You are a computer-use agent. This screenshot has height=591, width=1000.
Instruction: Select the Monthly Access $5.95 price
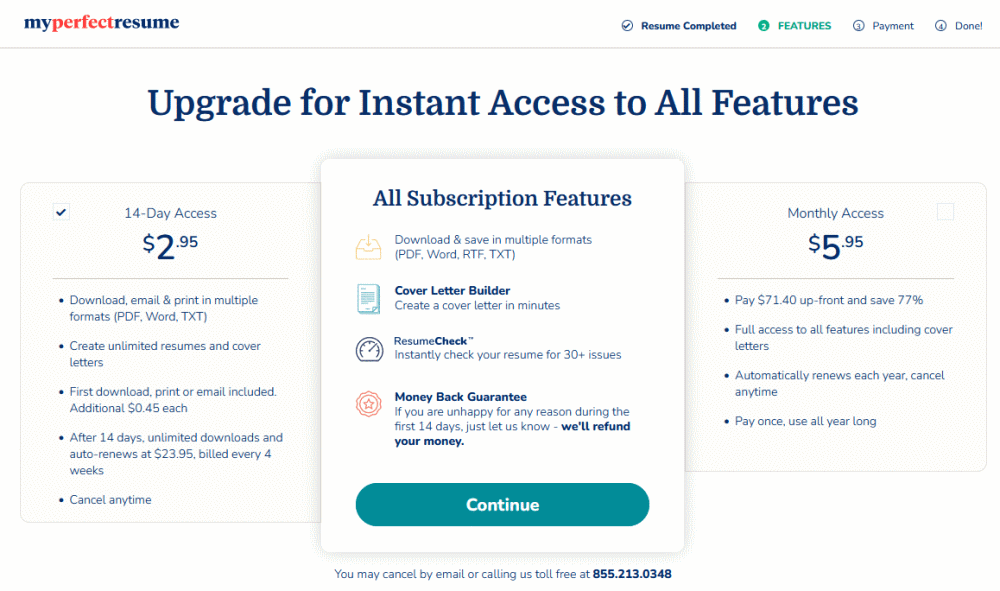point(835,247)
